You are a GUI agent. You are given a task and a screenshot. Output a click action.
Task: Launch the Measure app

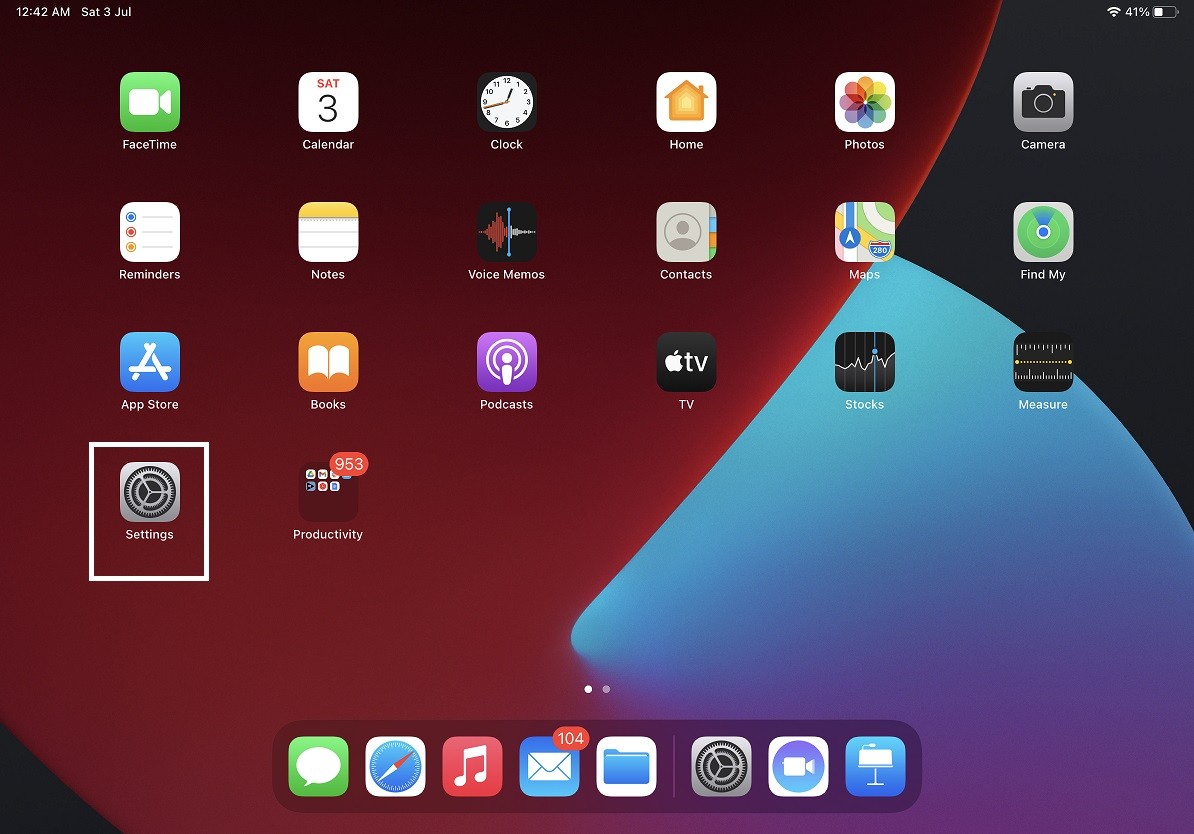[x=1043, y=362]
